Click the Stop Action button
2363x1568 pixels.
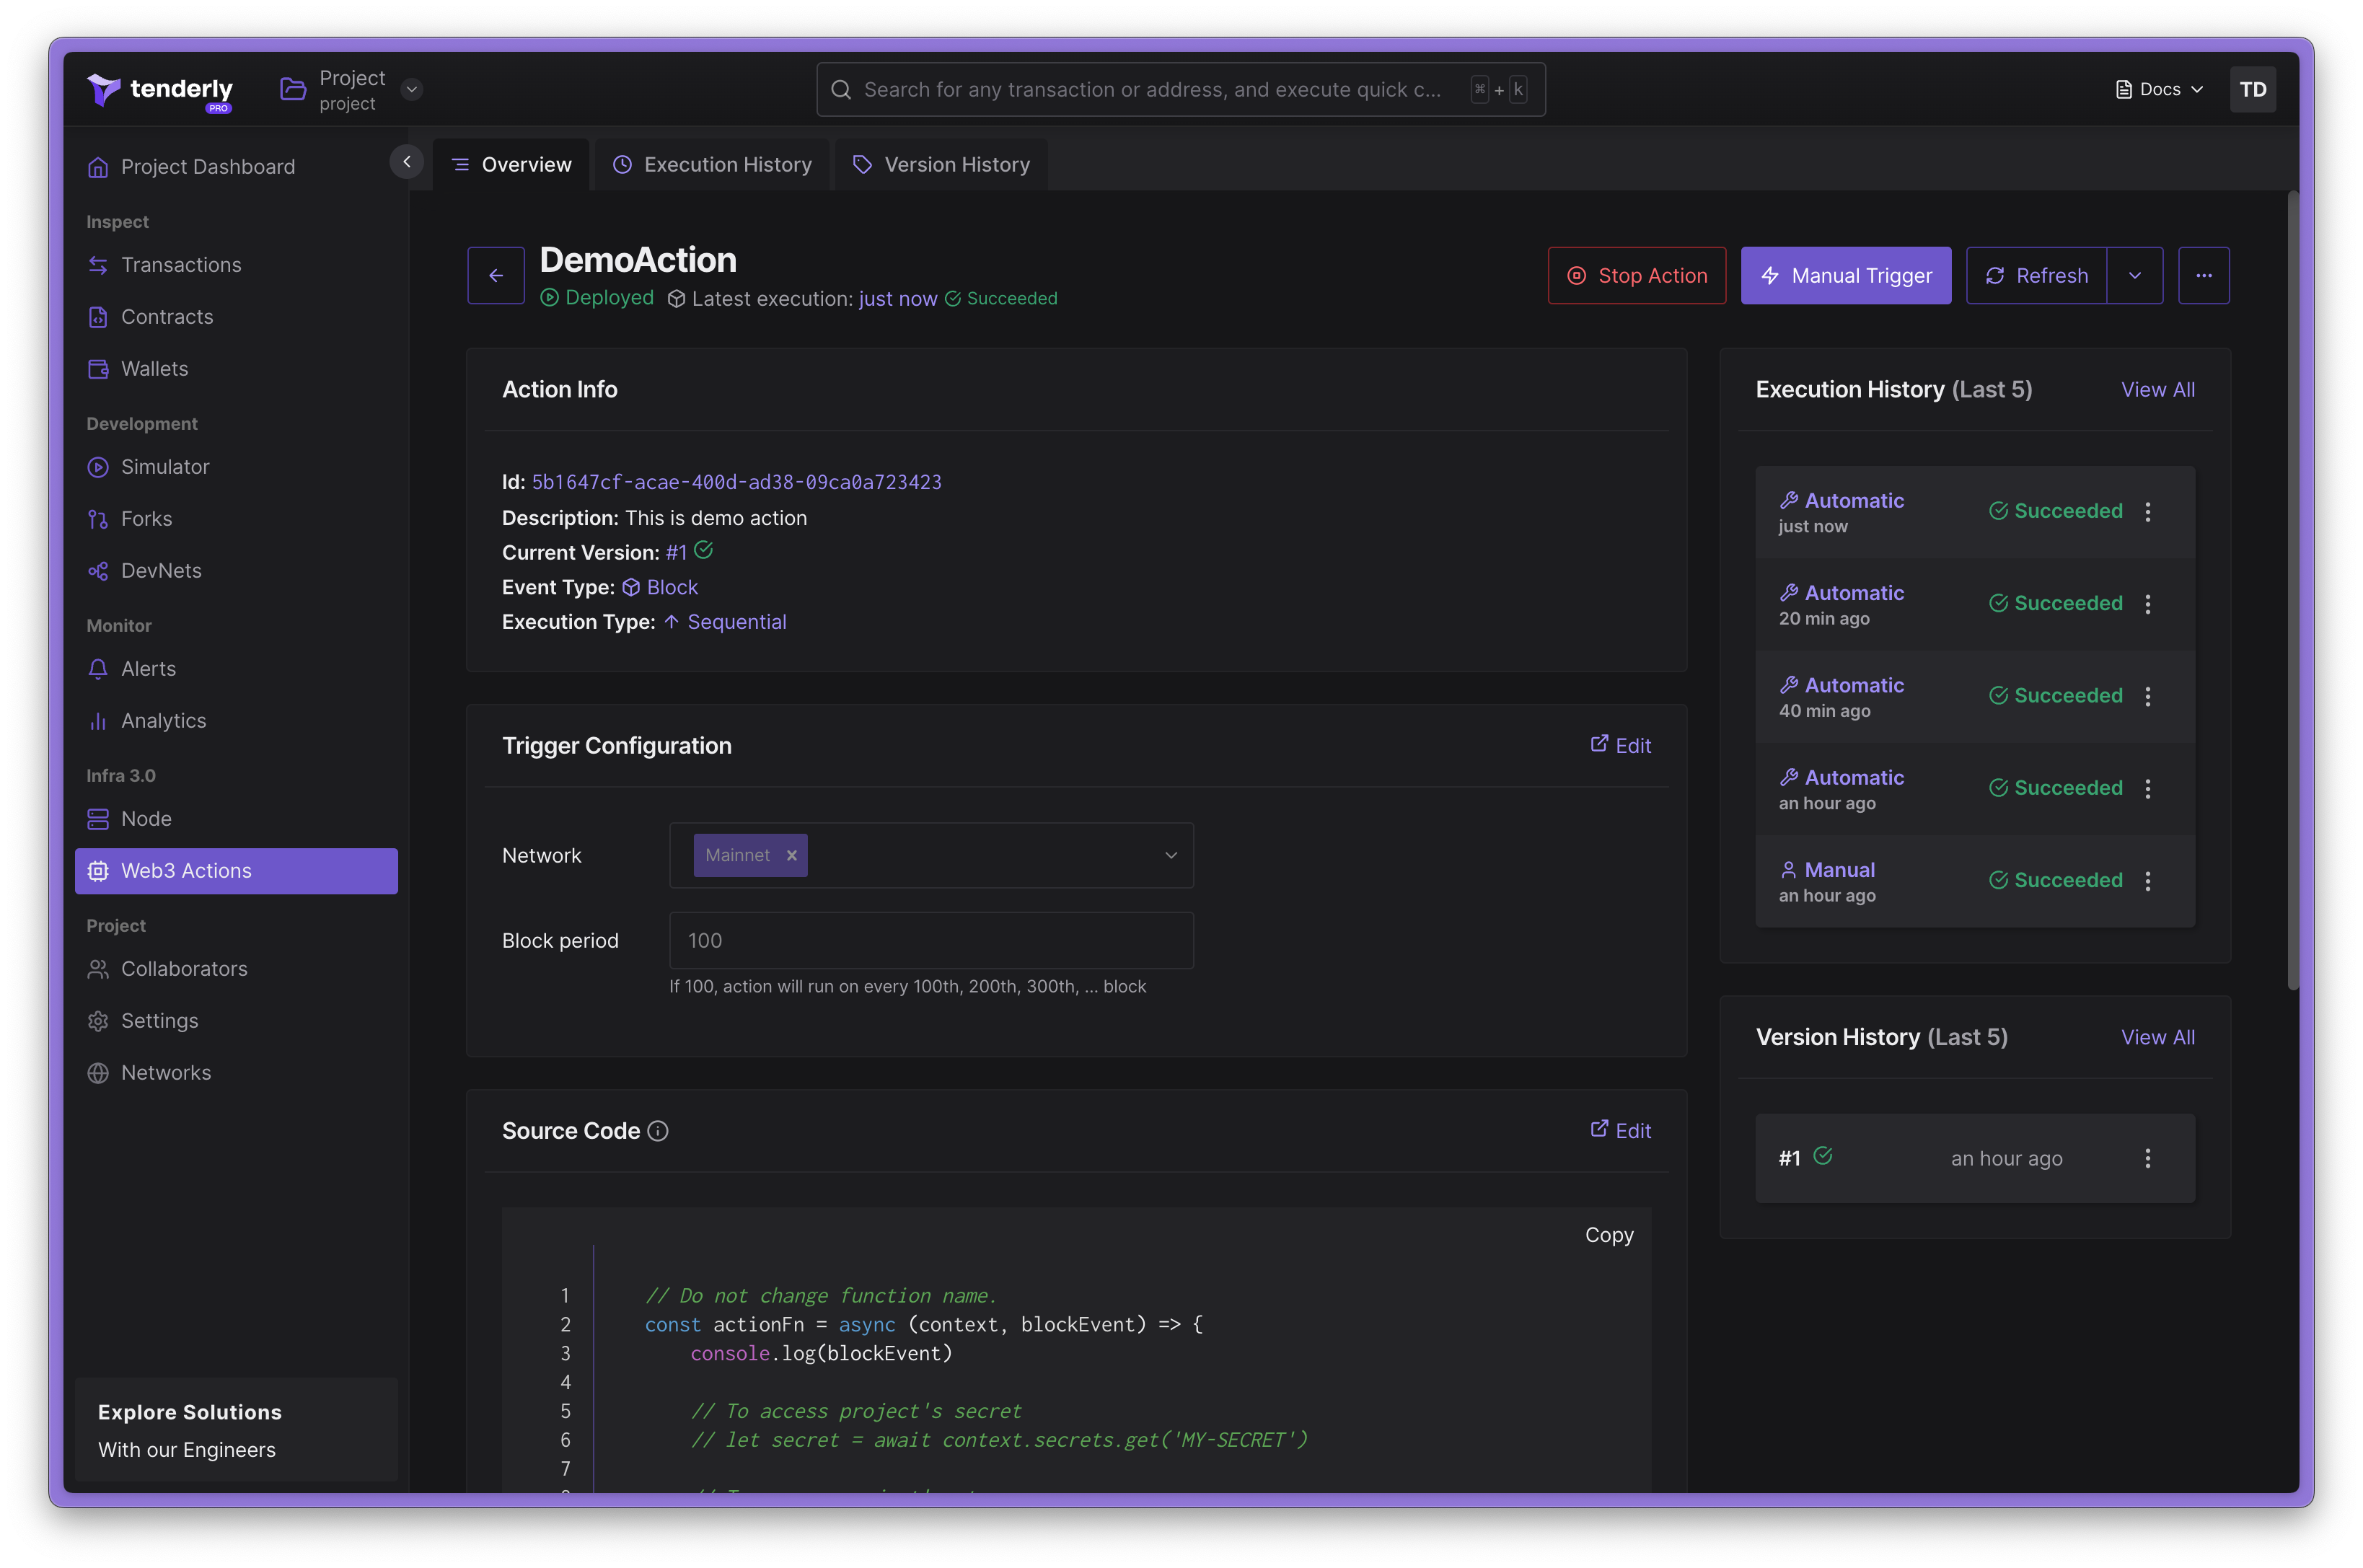[x=1636, y=276]
